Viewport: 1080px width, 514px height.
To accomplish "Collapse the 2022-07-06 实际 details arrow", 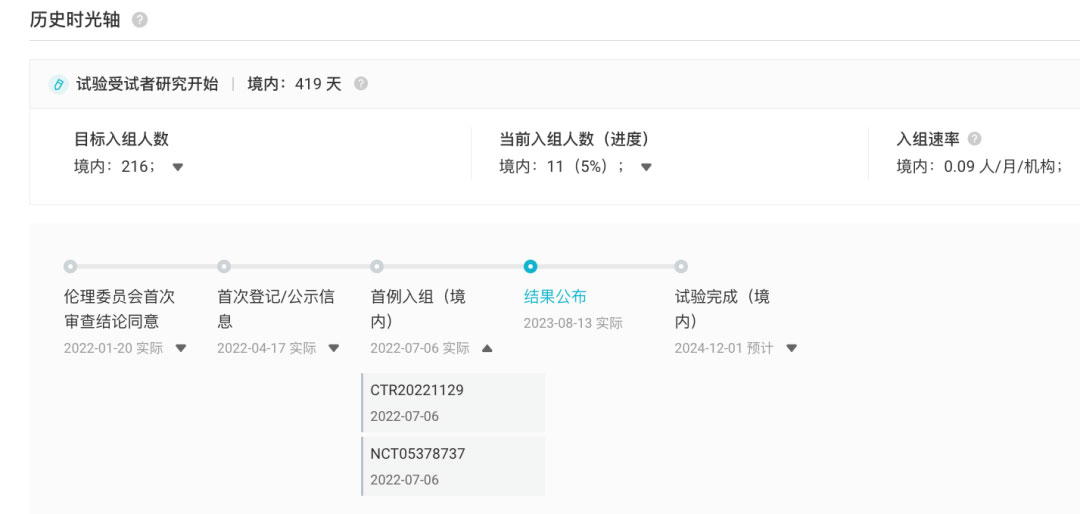I will pos(487,349).
